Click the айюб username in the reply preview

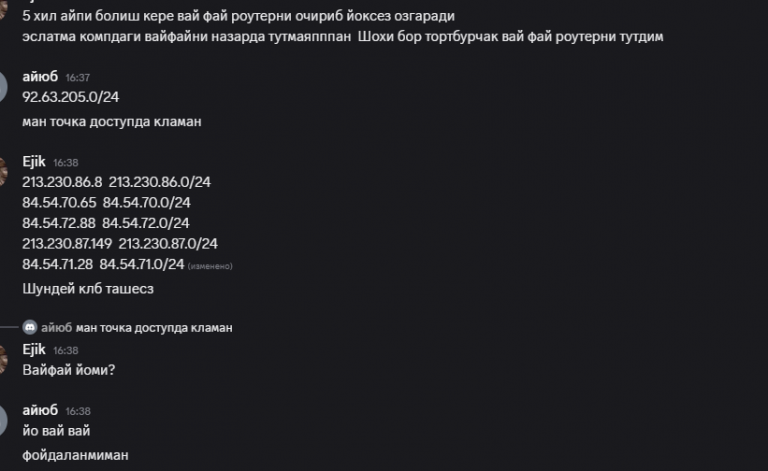(57, 327)
